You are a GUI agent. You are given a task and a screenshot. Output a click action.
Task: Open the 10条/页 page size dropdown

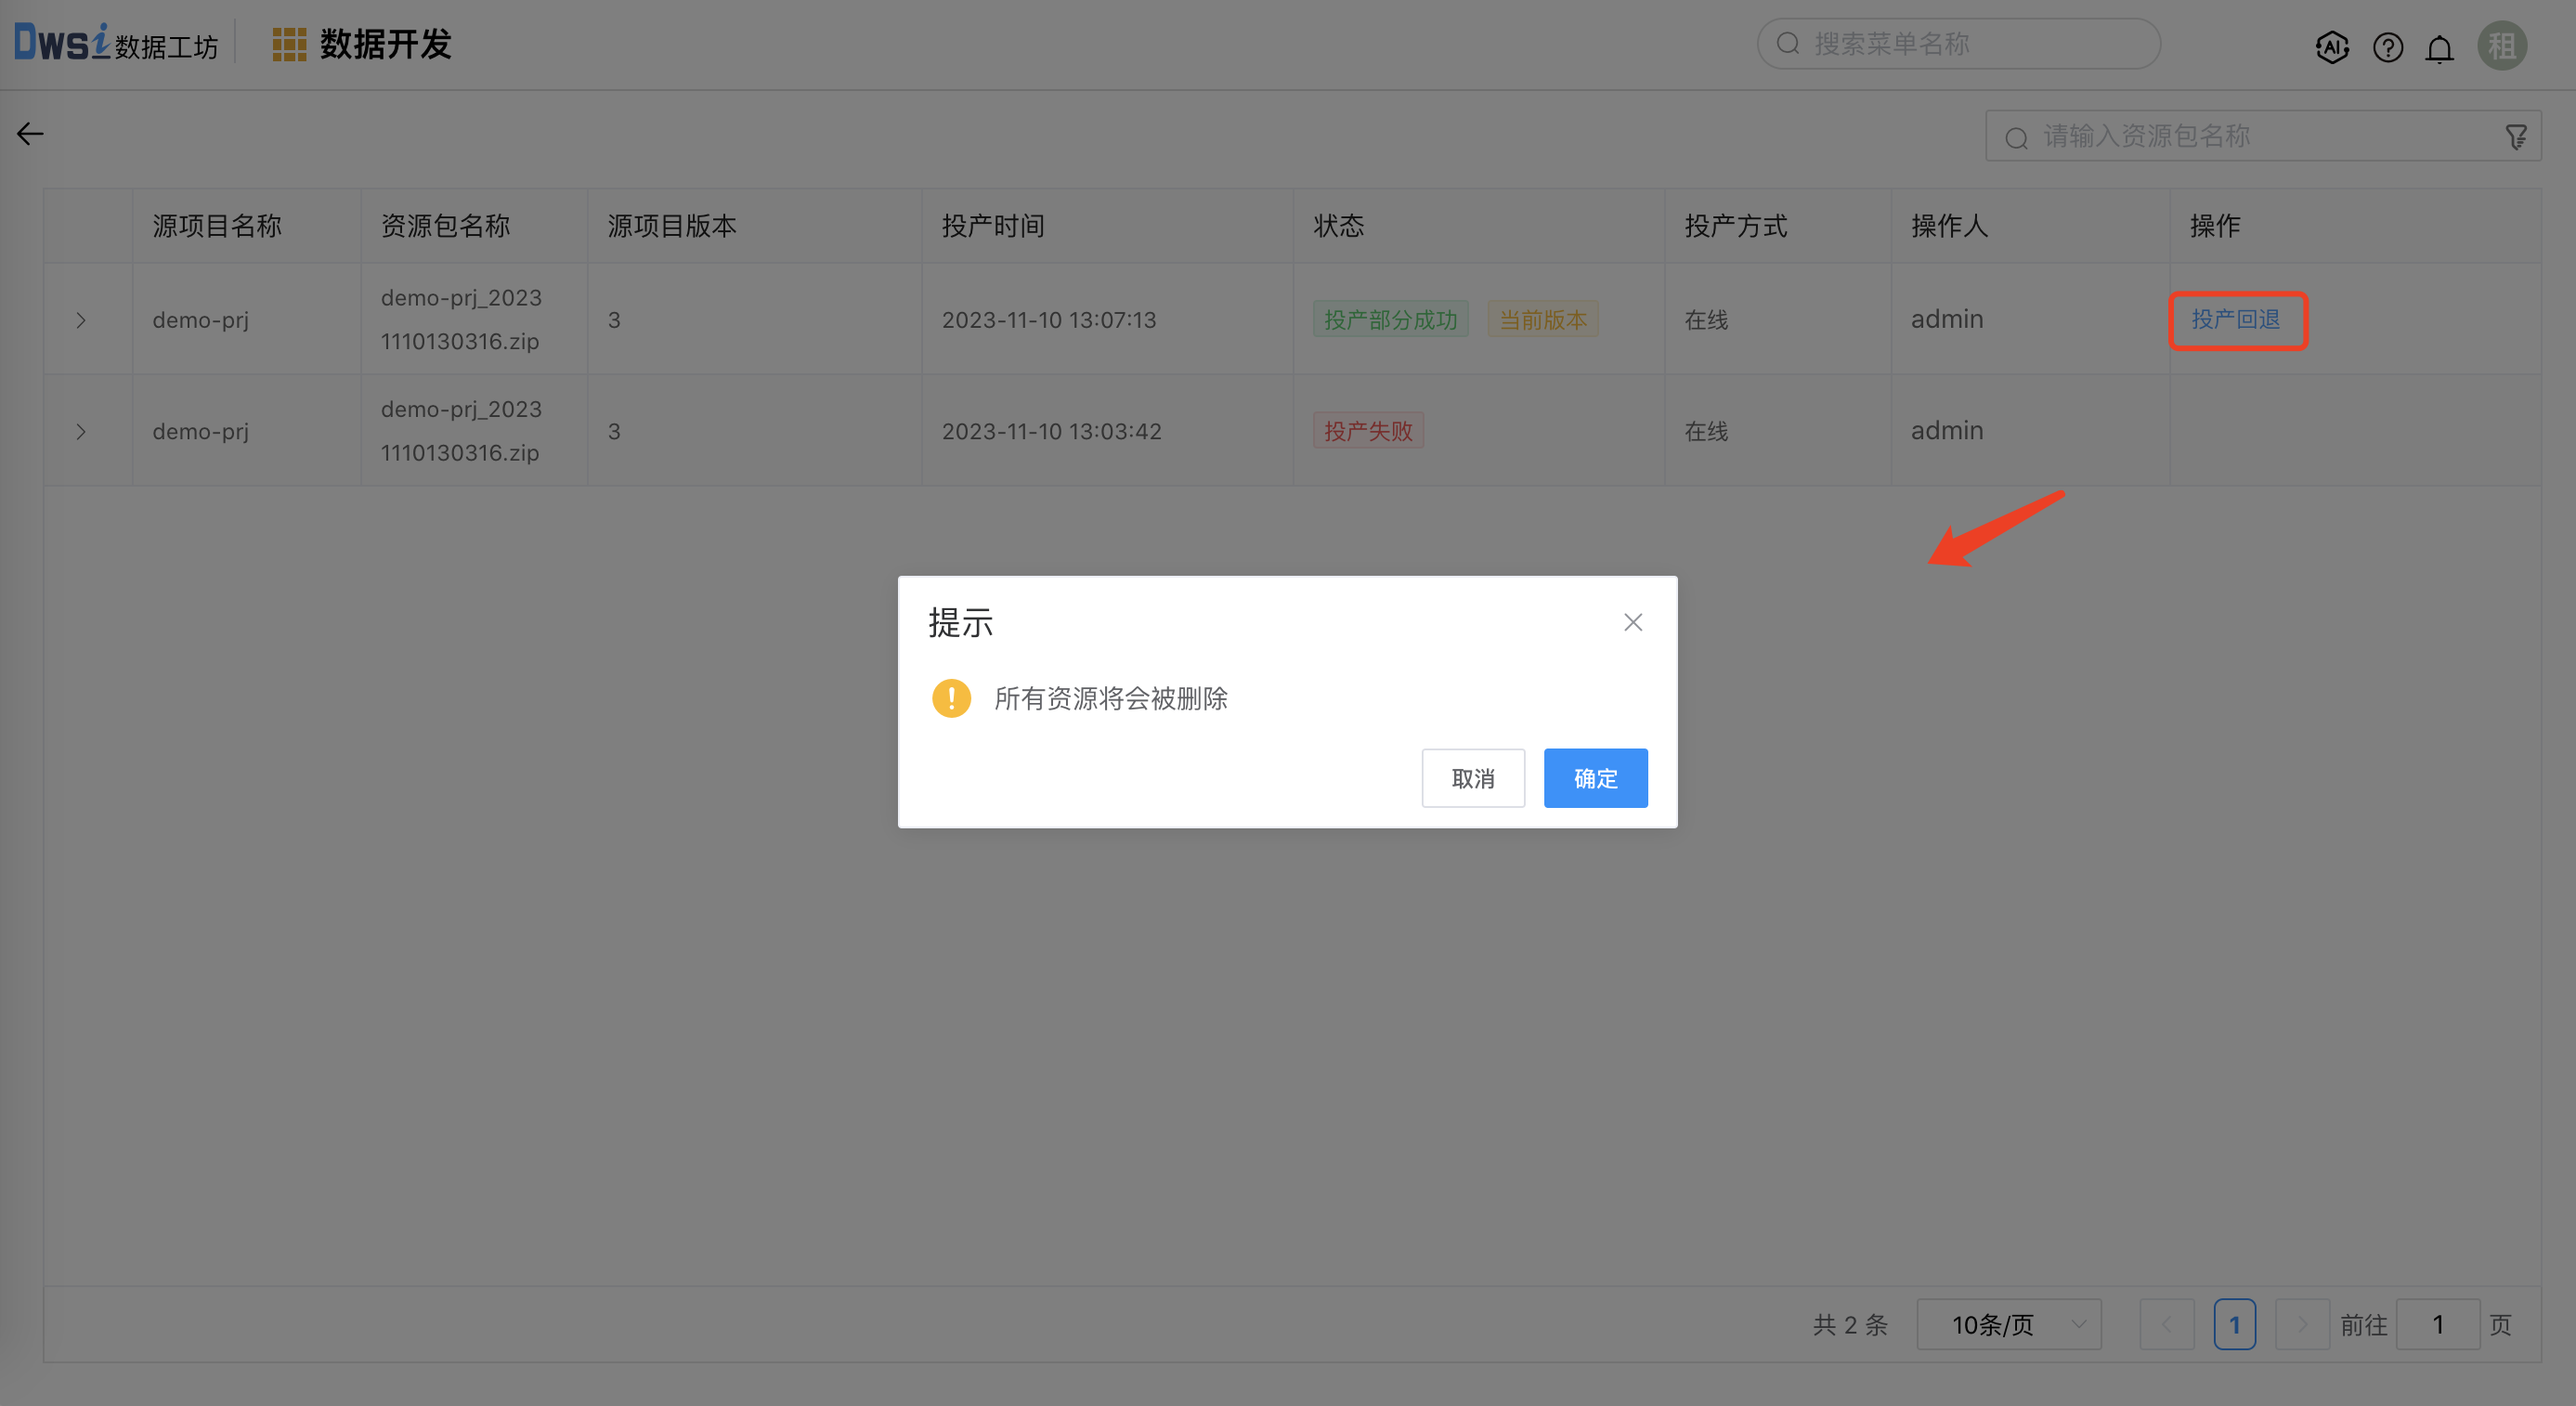coord(2008,1324)
